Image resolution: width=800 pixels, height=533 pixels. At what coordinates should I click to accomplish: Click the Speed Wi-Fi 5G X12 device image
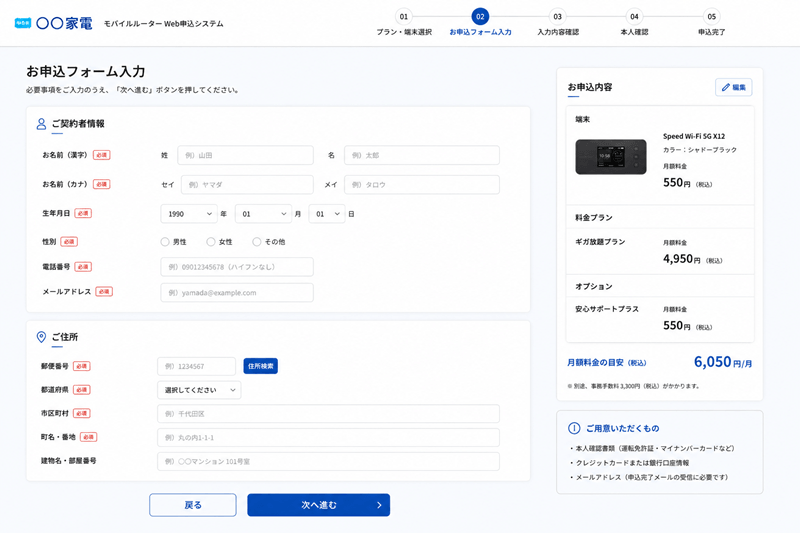pos(611,157)
